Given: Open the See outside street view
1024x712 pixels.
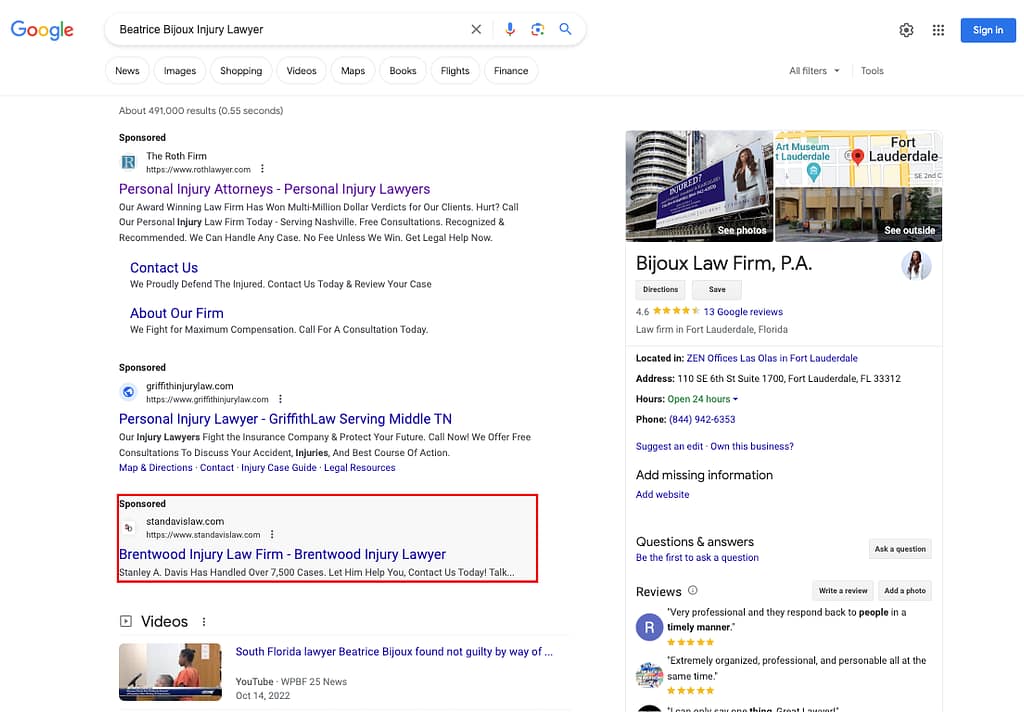Looking at the screenshot, I should (858, 215).
